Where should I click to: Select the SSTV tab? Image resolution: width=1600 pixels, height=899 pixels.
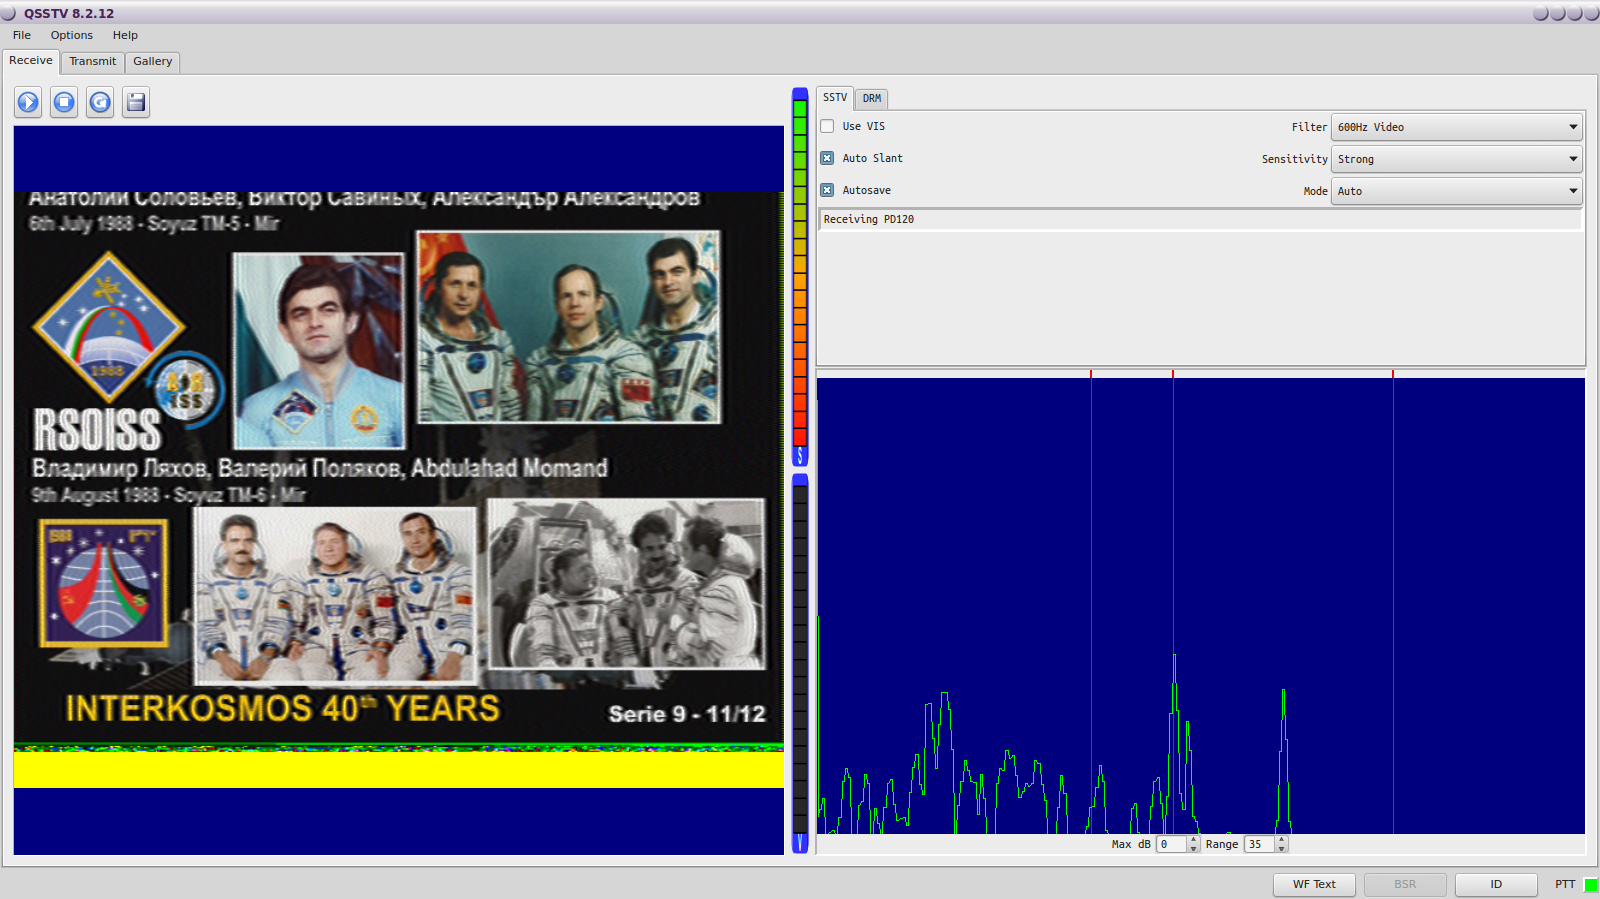click(x=835, y=98)
